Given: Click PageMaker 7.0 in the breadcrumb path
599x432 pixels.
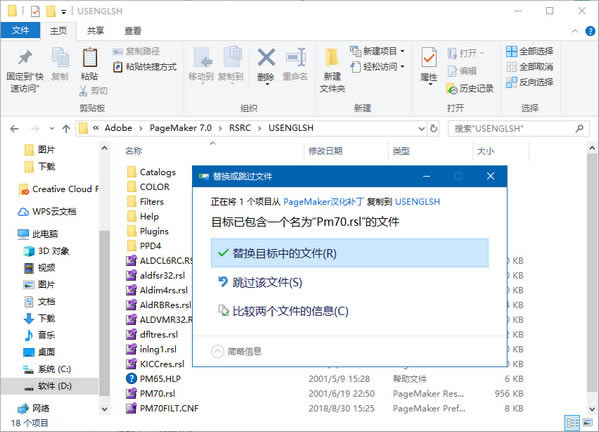Looking at the screenshot, I should tap(180, 128).
